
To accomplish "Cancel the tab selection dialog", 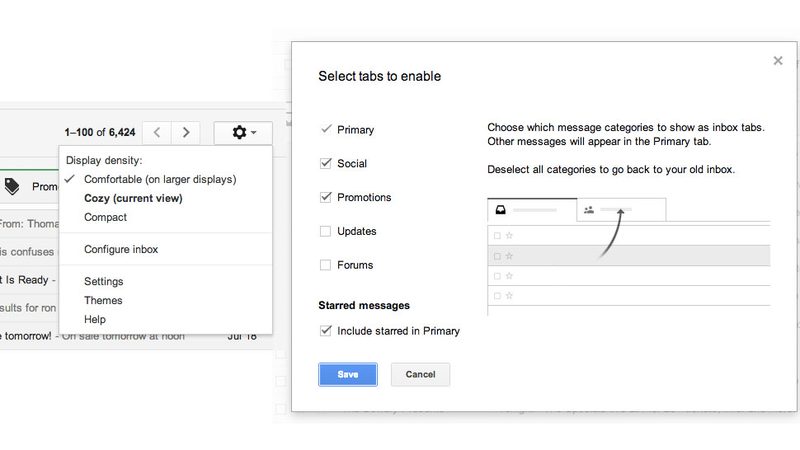I will [420, 374].
